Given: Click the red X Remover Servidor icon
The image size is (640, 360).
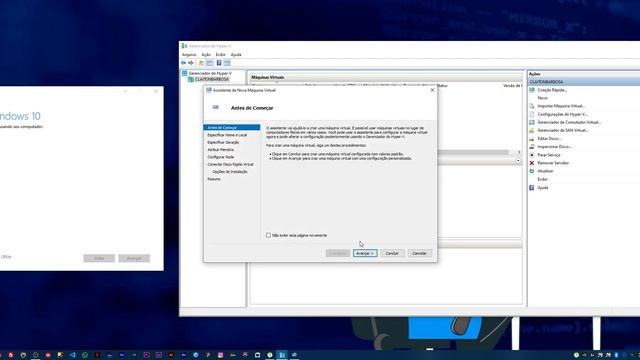Looking at the screenshot, I should (532, 163).
